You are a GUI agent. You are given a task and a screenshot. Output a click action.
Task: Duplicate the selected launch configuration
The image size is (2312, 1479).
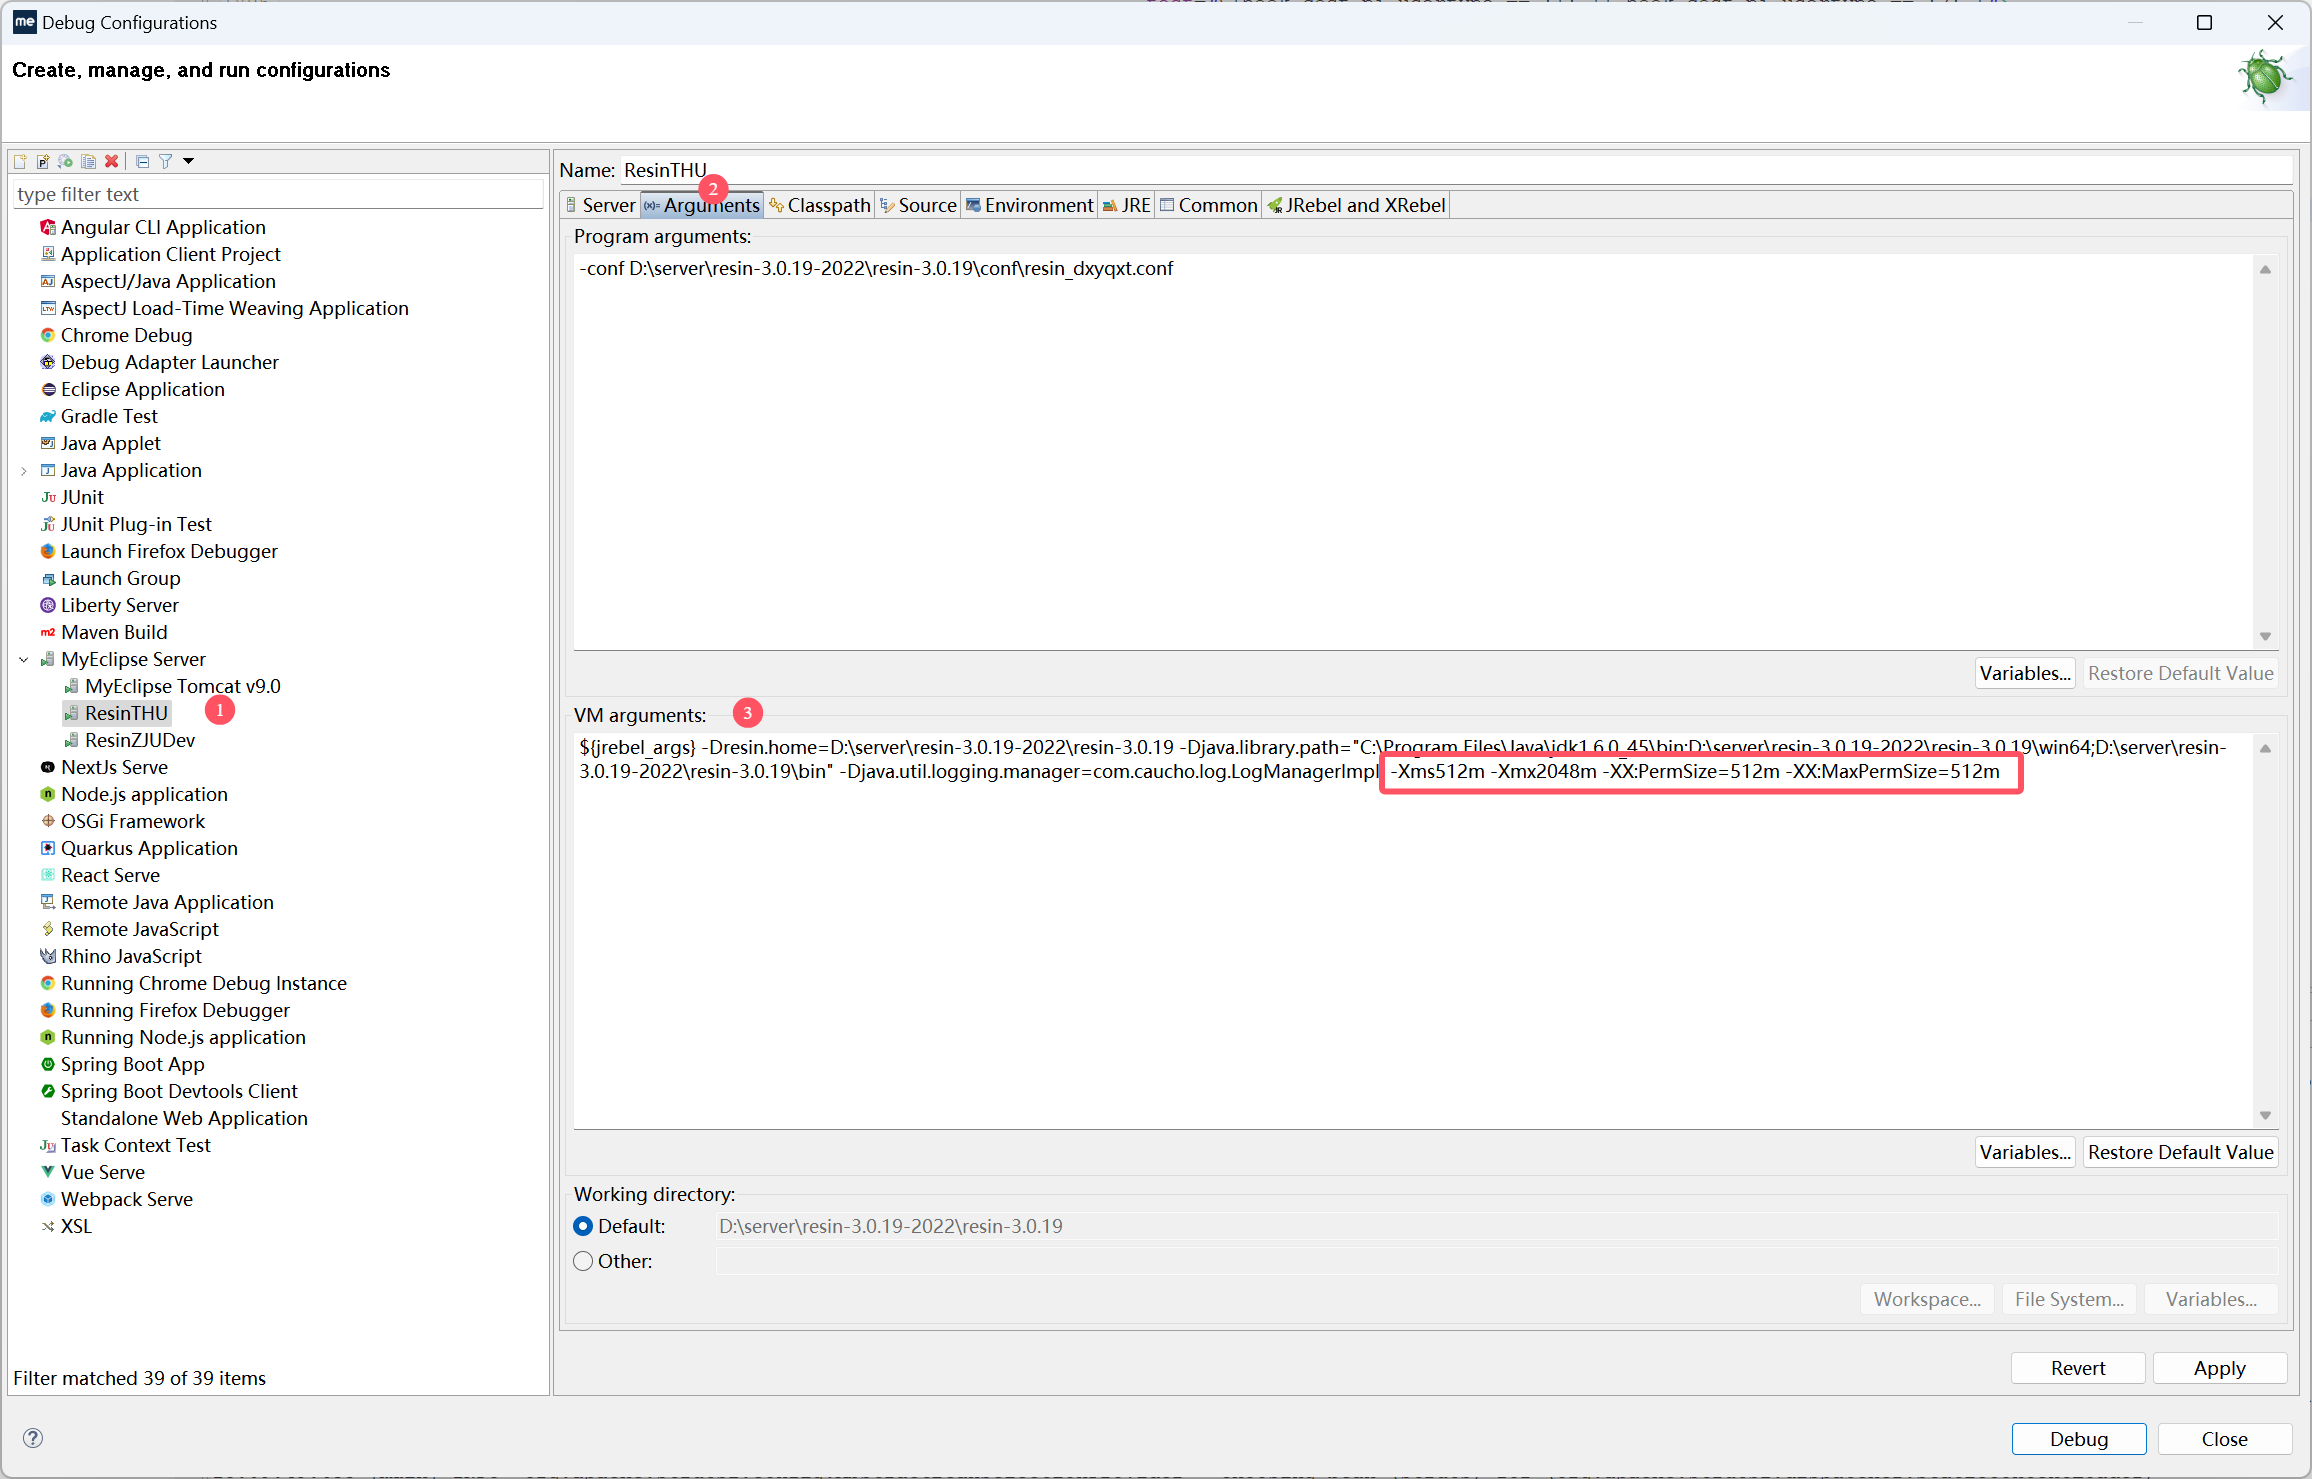[89, 161]
